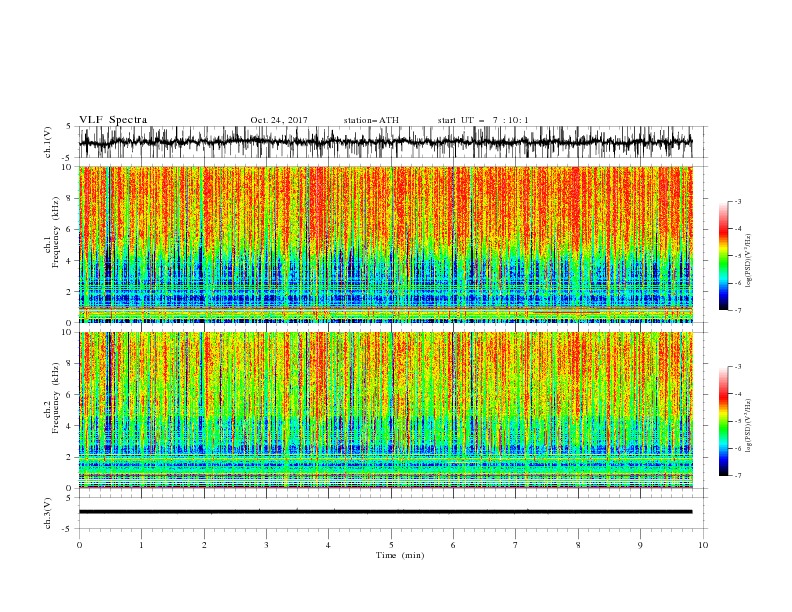Click the "5" minute tick on the time axis
The height and width of the screenshot is (612, 792).
coord(391,545)
